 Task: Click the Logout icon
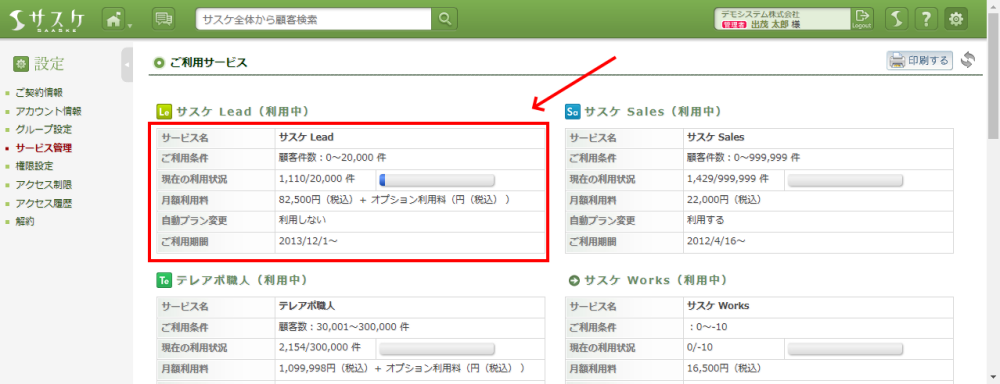(862, 19)
